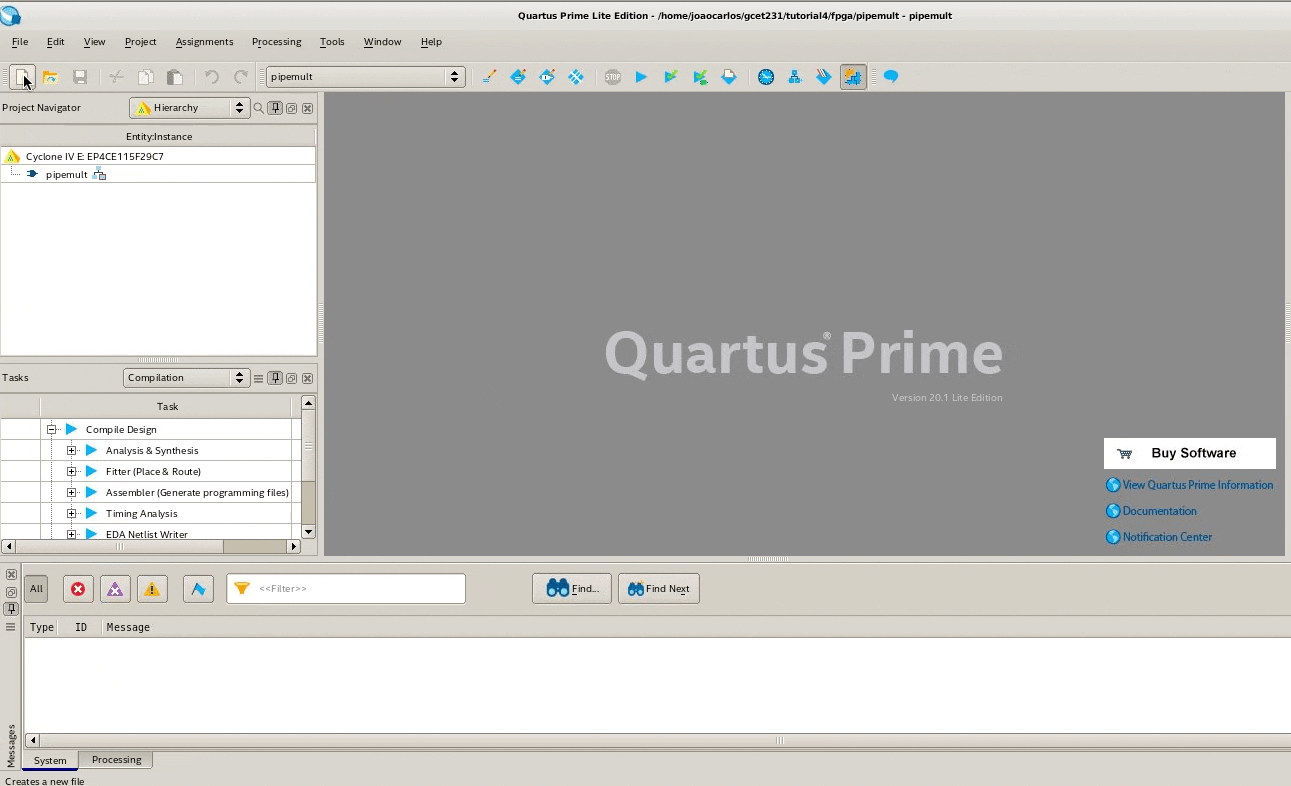Click the Cut scissors icon
Screen dimensions: 1291x786
[116, 77]
